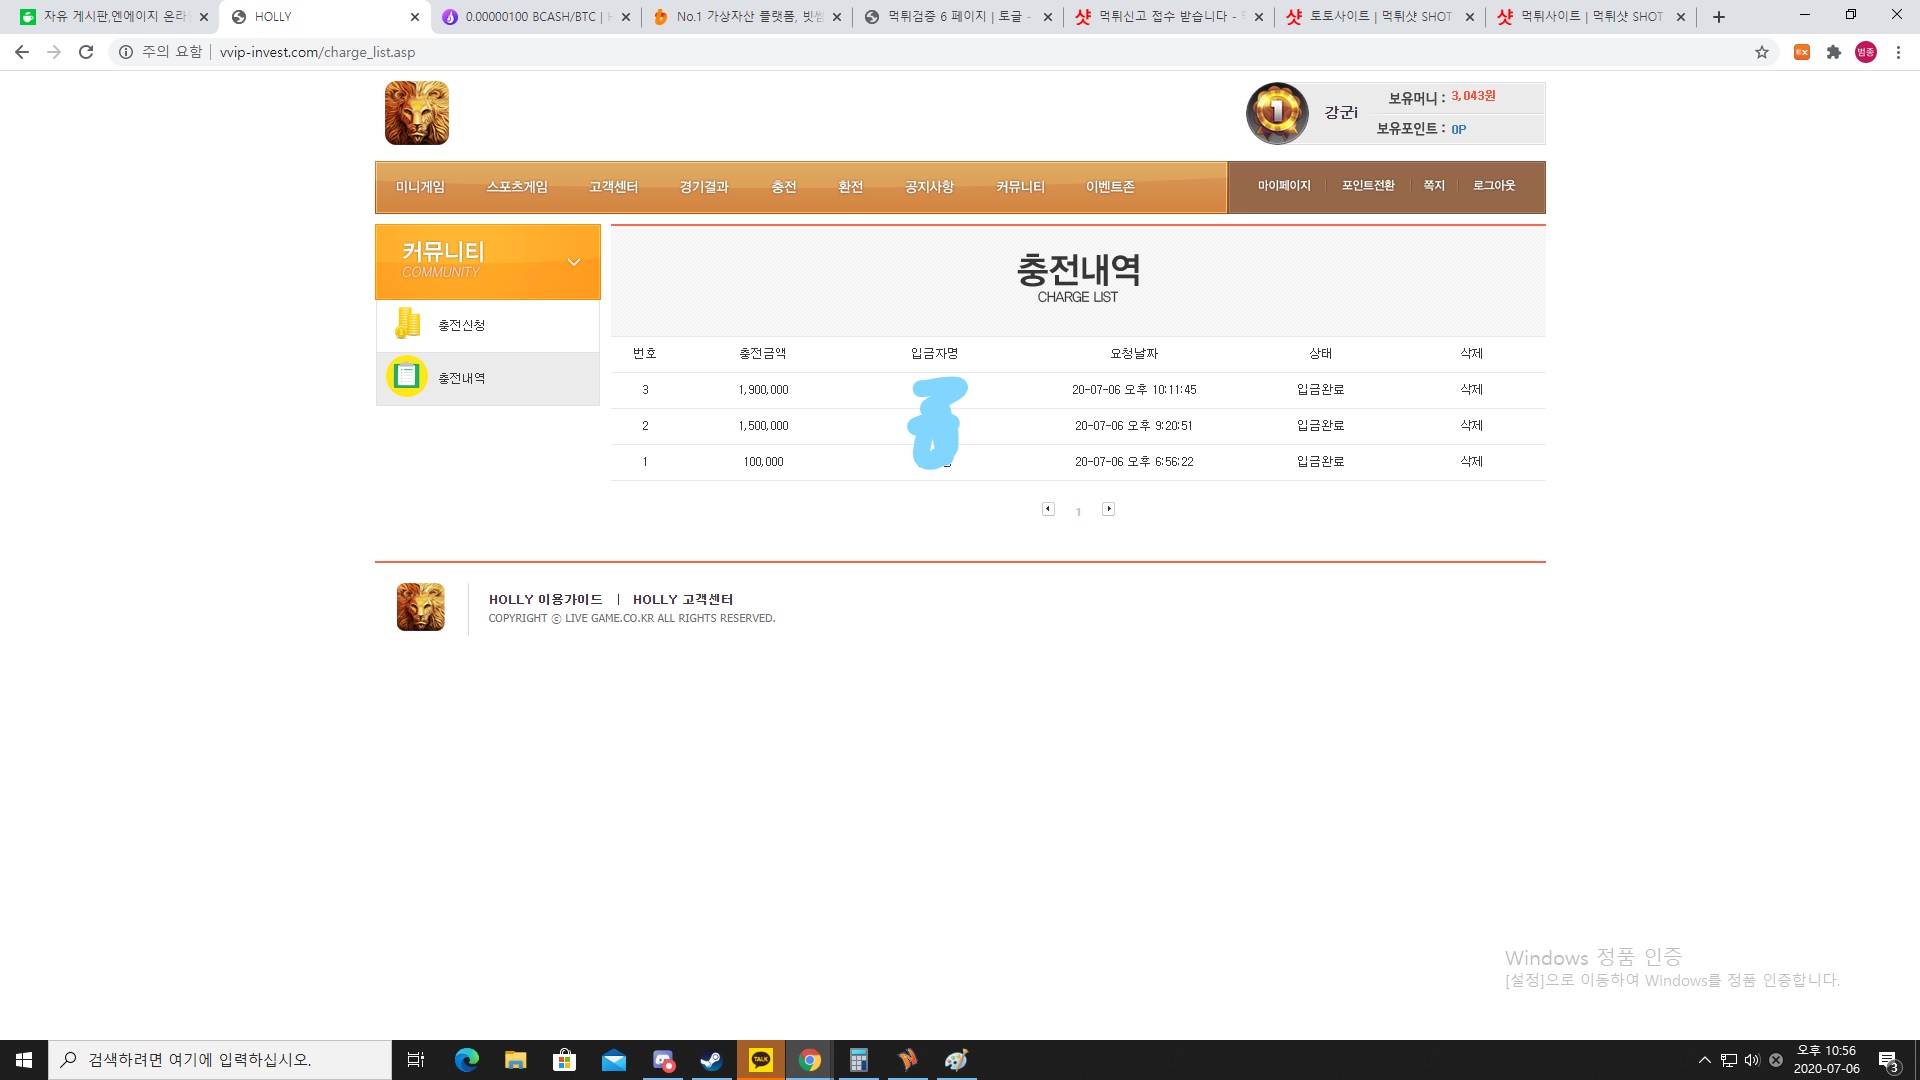Switch to the No.1 가상자산 플랫폼 tab
1920x1080 pixels.
pos(747,17)
